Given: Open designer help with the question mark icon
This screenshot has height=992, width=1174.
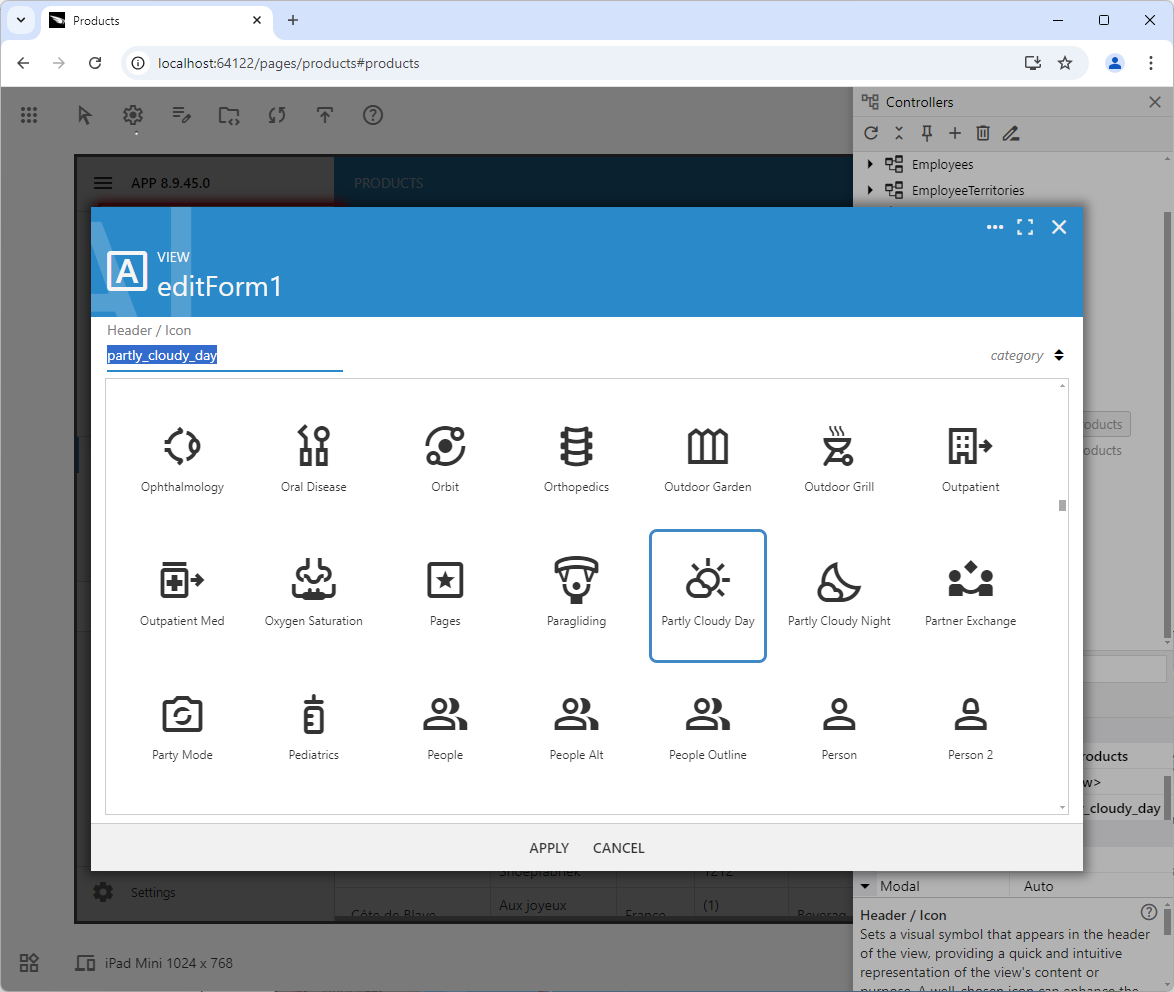Looking at the screenshot, I should tap(373, 115).
